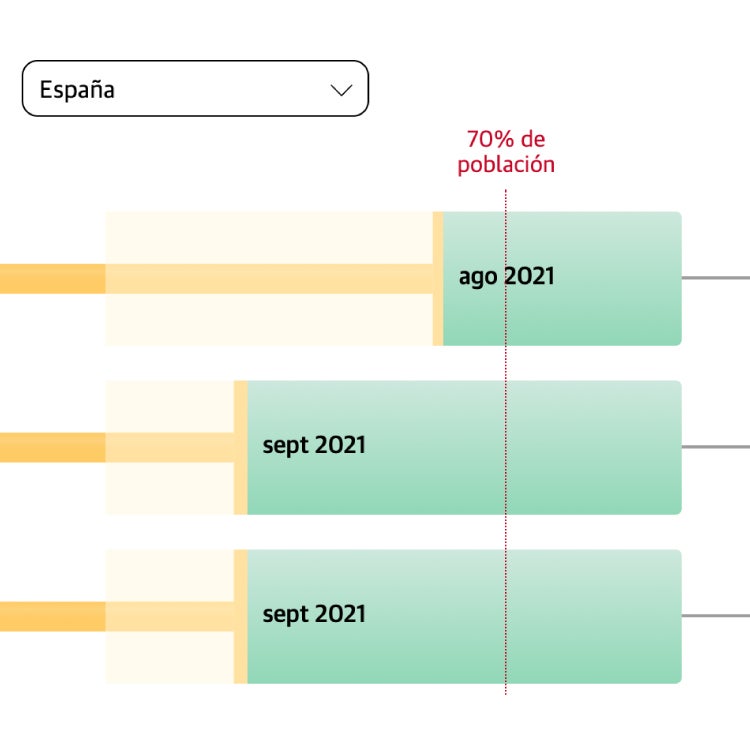Click the orange line left of the top bar
750x750 pixels.
coord(52,279)
